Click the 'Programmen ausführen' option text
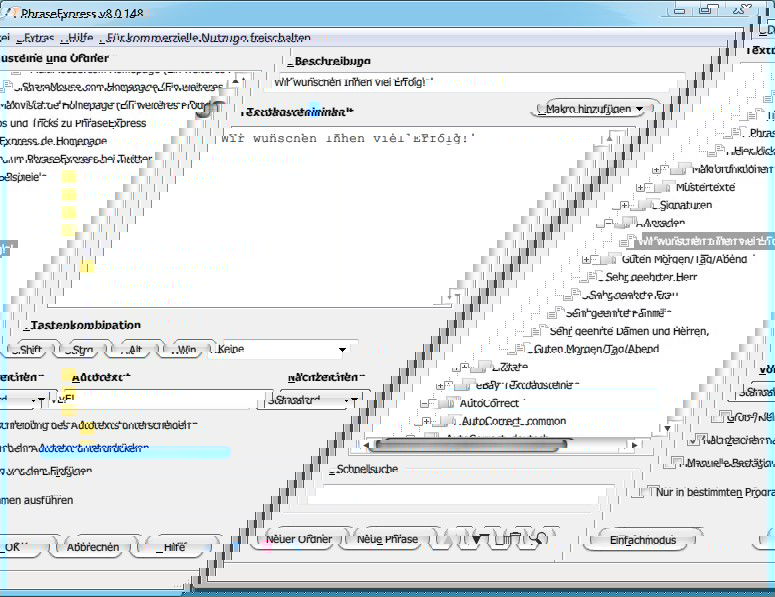Viewport: 775px width, 597px height. (x=37, y=500)
